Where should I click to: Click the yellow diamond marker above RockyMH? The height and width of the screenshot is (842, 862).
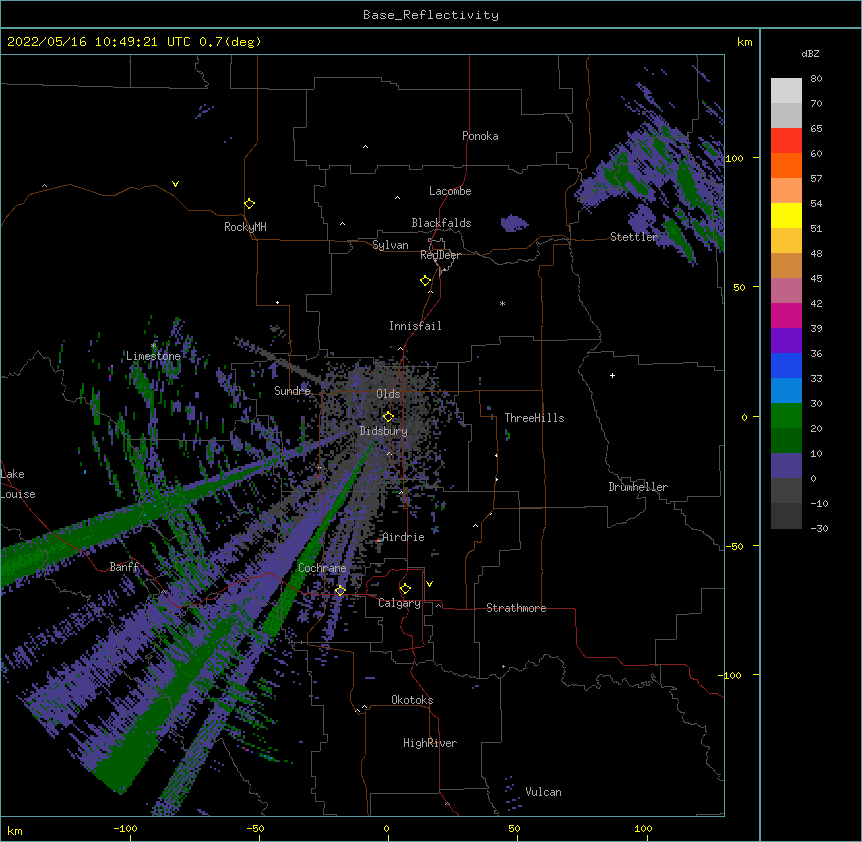click(250, 204)
